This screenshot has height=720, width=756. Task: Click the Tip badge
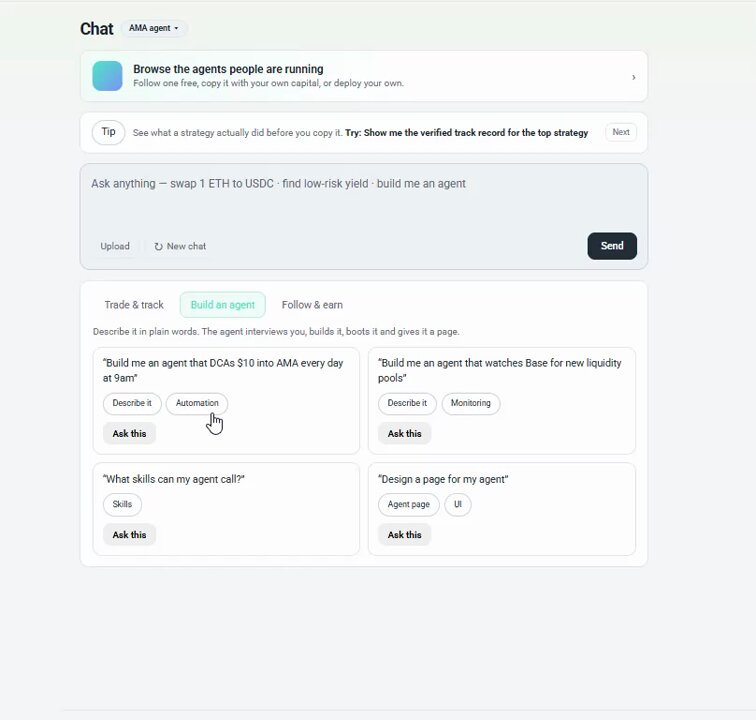(108, 132)
